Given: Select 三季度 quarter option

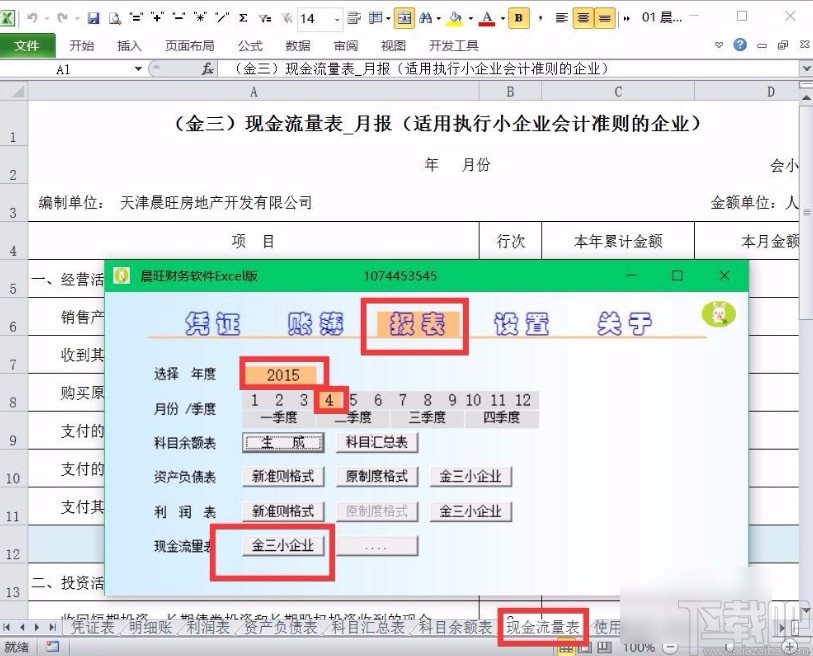Looking at the screenshot, I should pyautogui.click(x=428, y=417).
